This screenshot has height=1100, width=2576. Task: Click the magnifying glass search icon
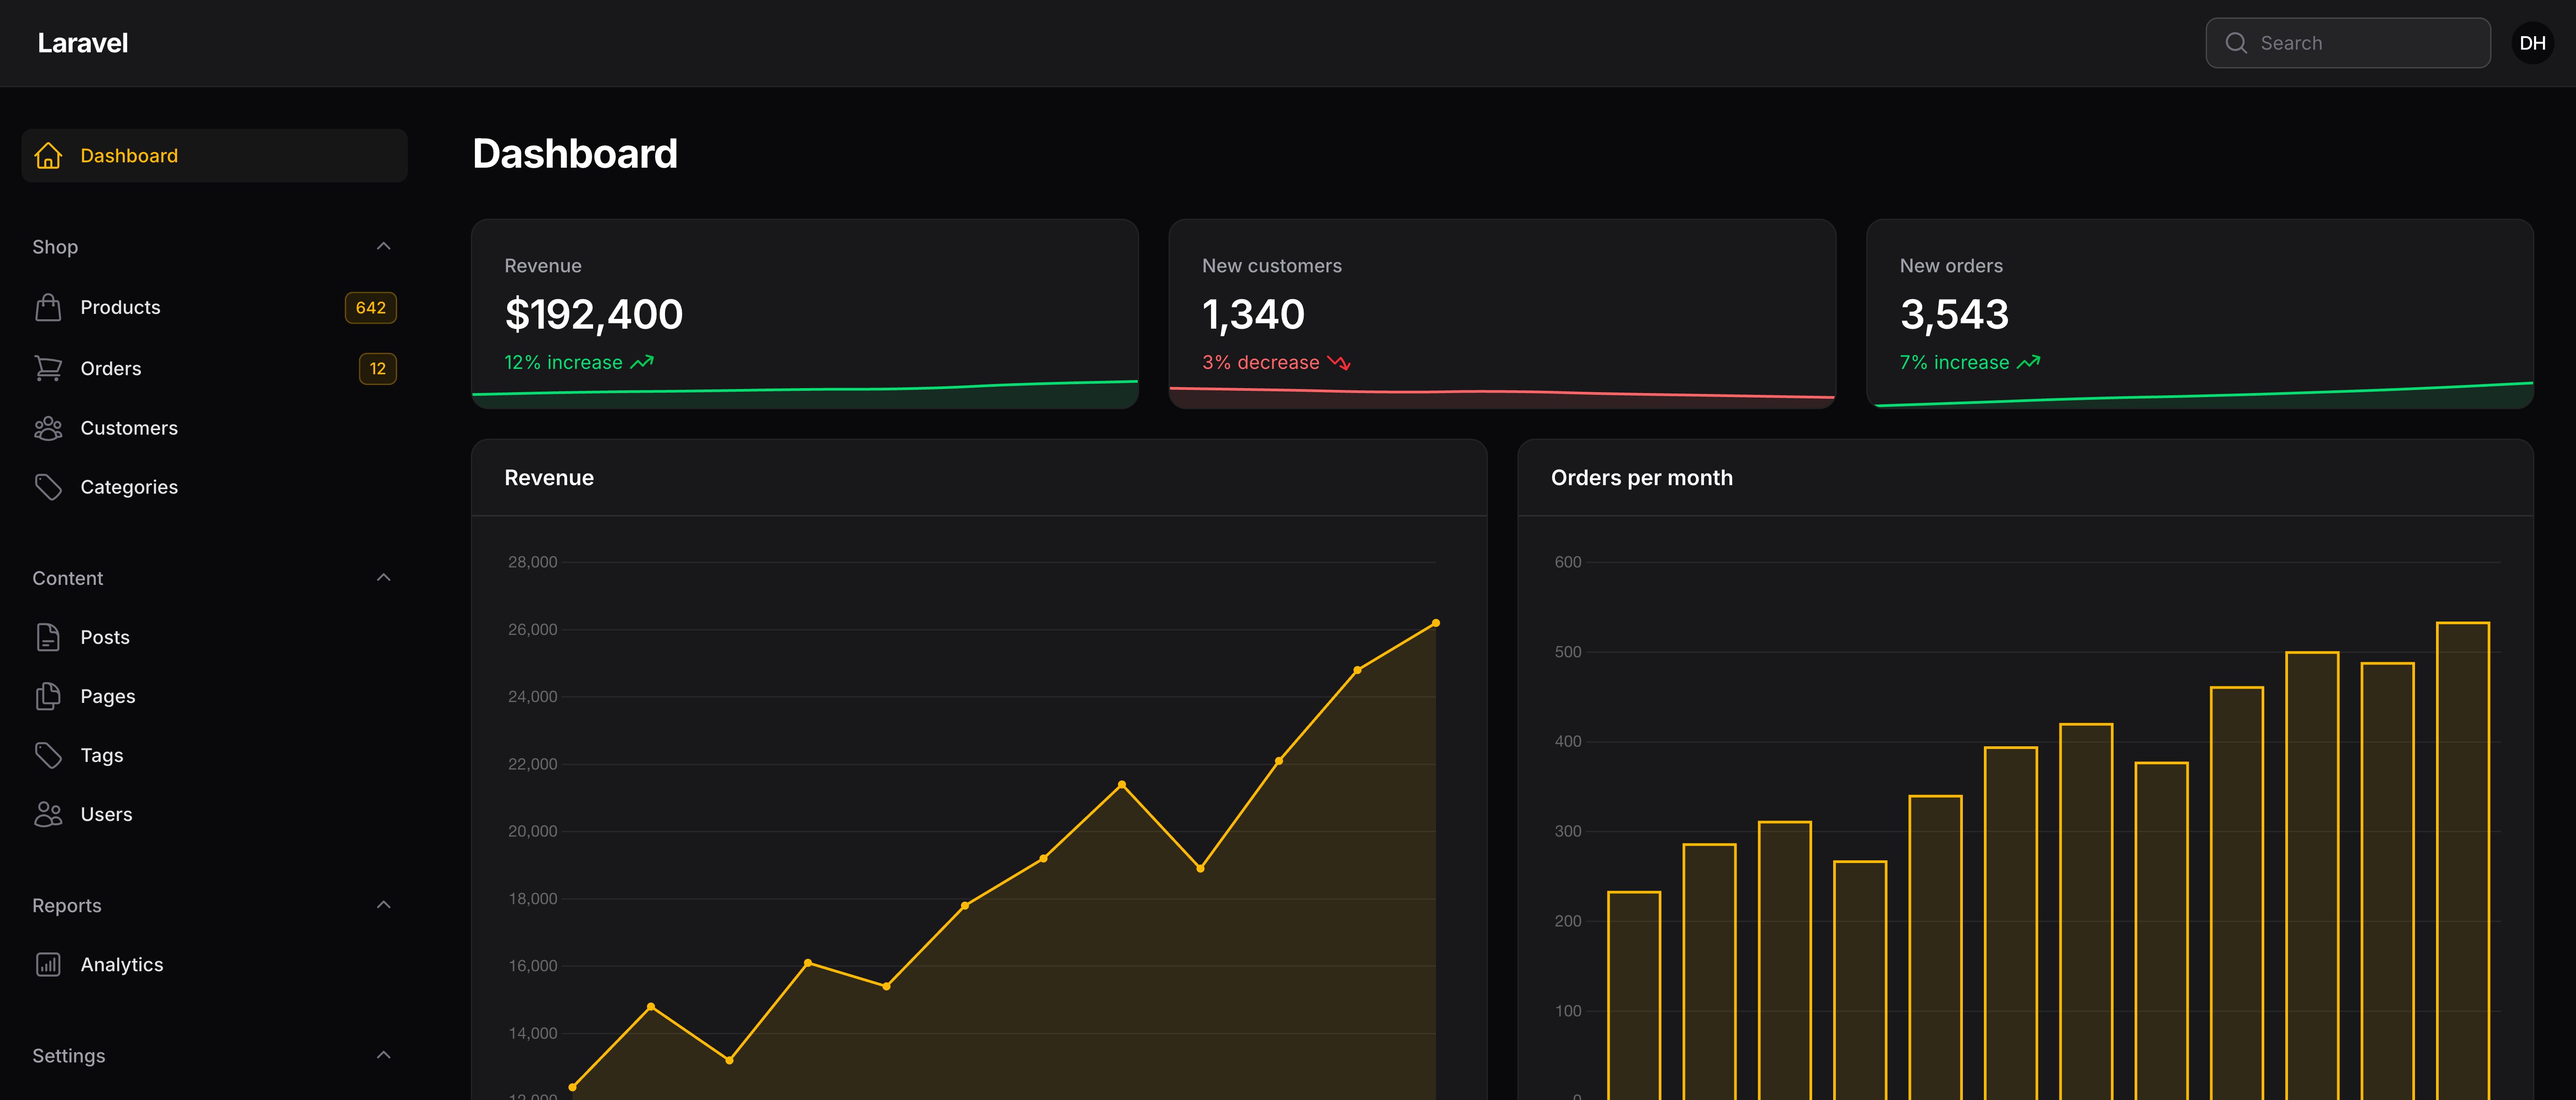click(2236, 43)
